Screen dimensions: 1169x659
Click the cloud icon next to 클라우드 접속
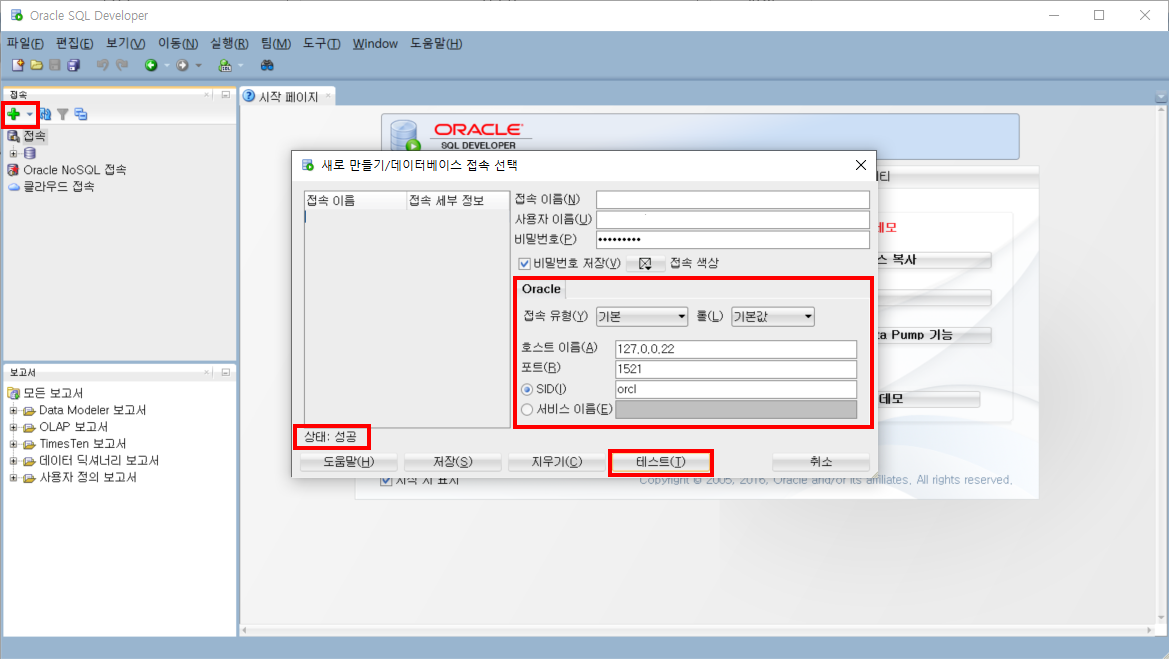[x=13, y=187]
